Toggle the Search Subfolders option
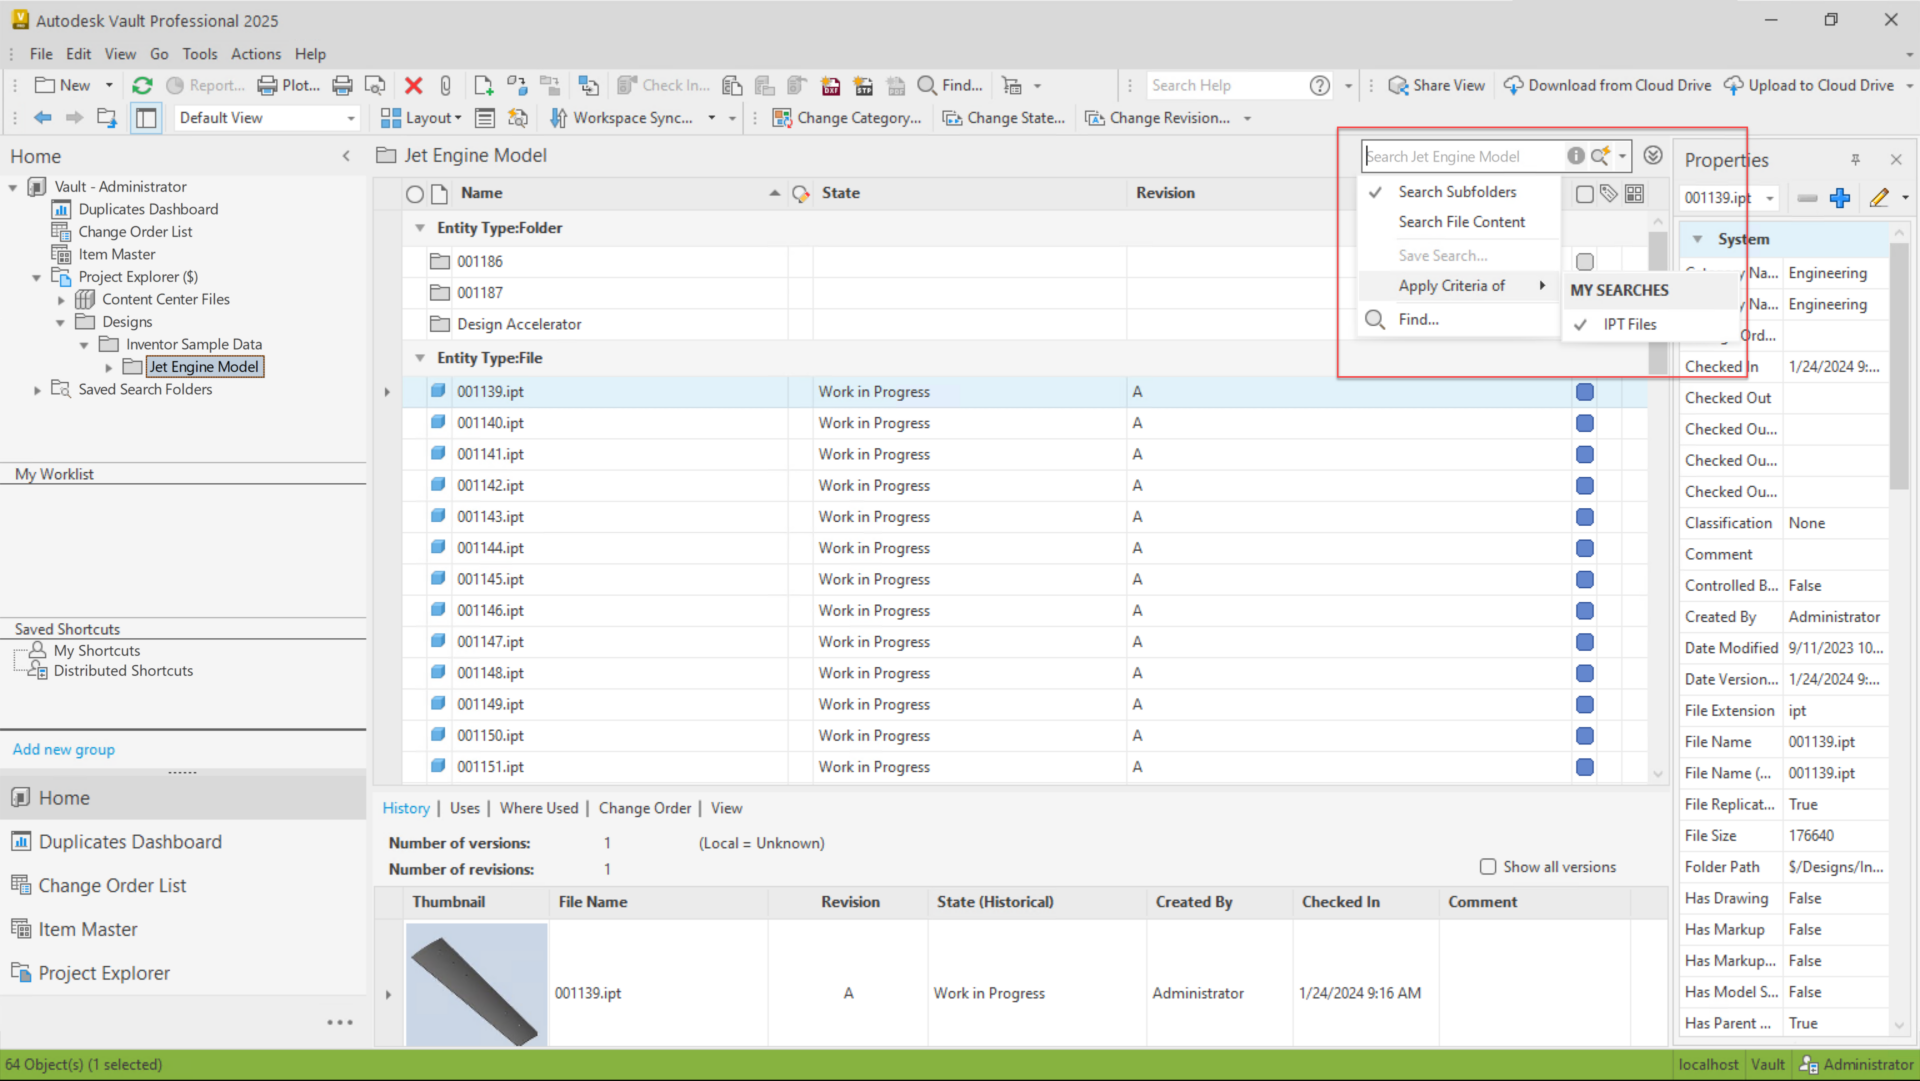This screenshot has height=1081, width=1920. coord(1456,192)
